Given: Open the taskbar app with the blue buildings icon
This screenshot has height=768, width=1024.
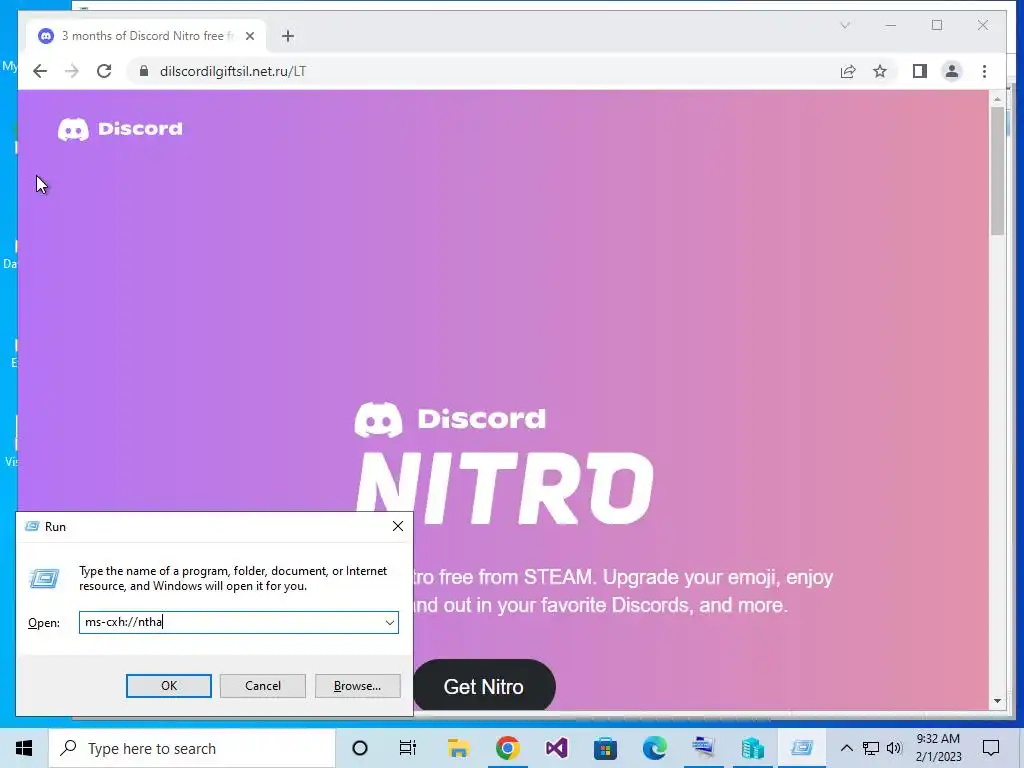Looking at the screenshot, I should click(752, 748).
